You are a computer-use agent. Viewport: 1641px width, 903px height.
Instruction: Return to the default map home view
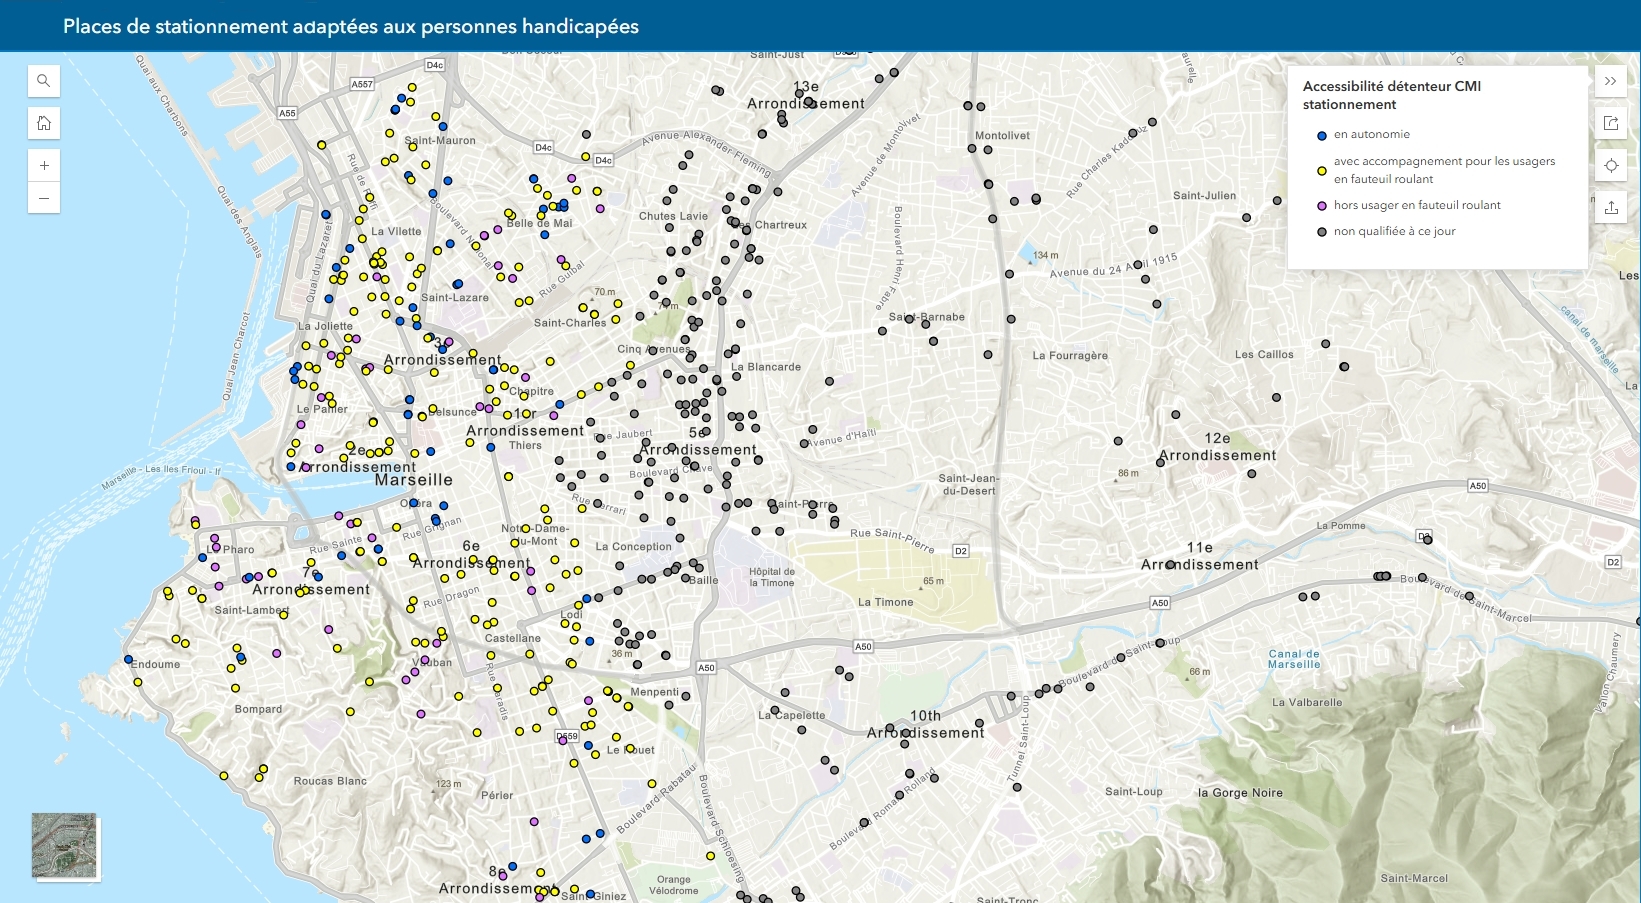pos(43,123)
